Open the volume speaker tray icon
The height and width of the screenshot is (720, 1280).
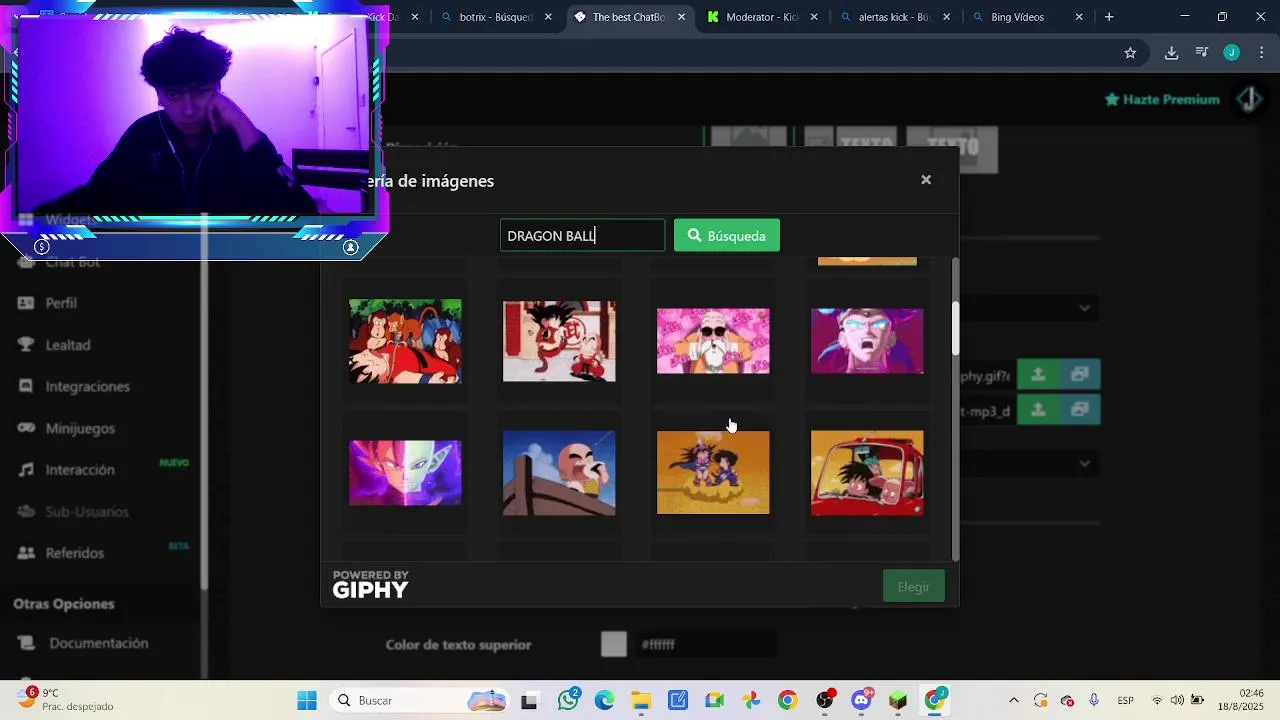(1177, 700)
